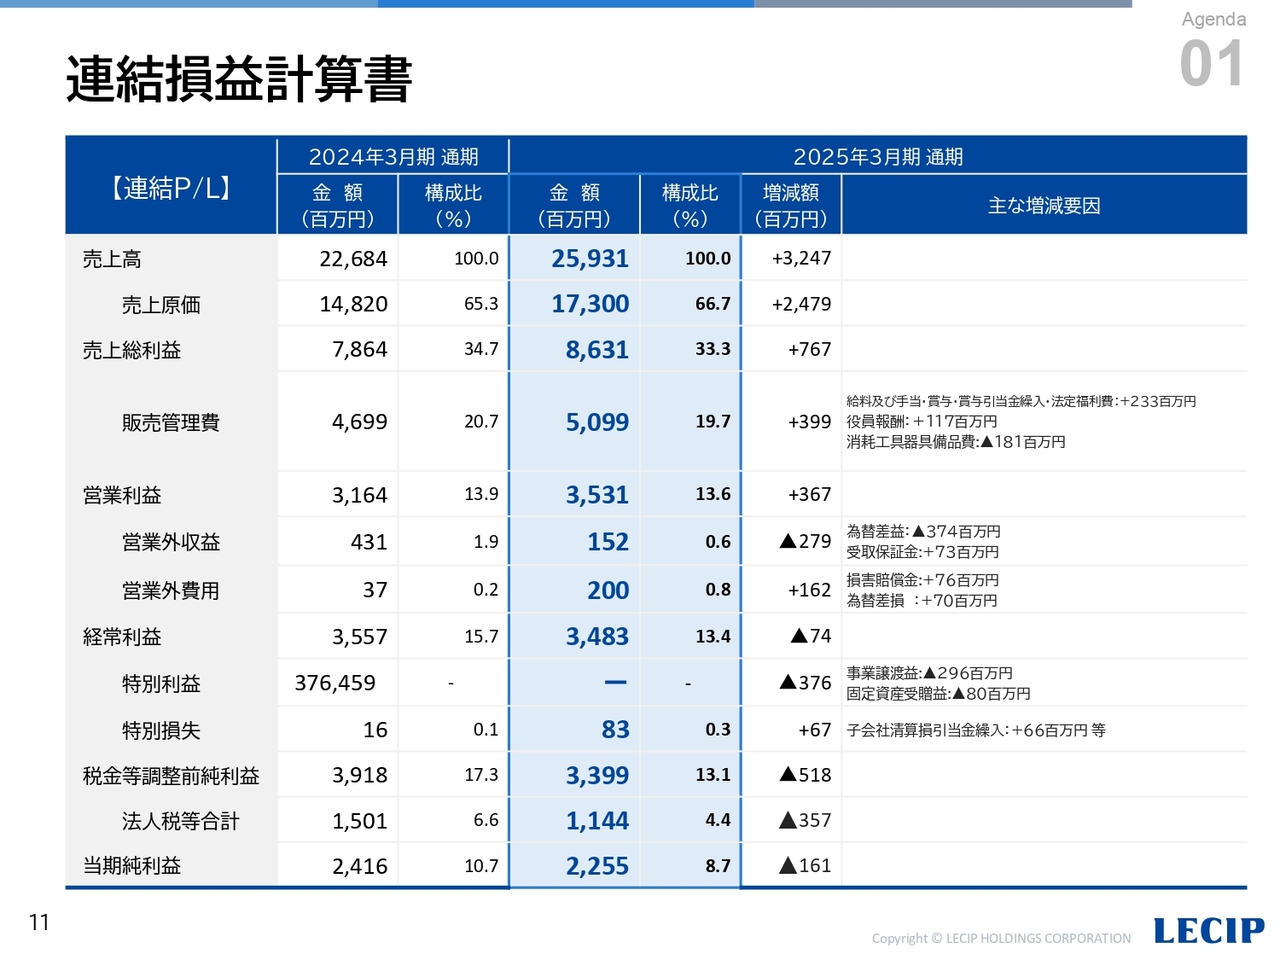Select the 4,699 SG&A value

(360, 422)
